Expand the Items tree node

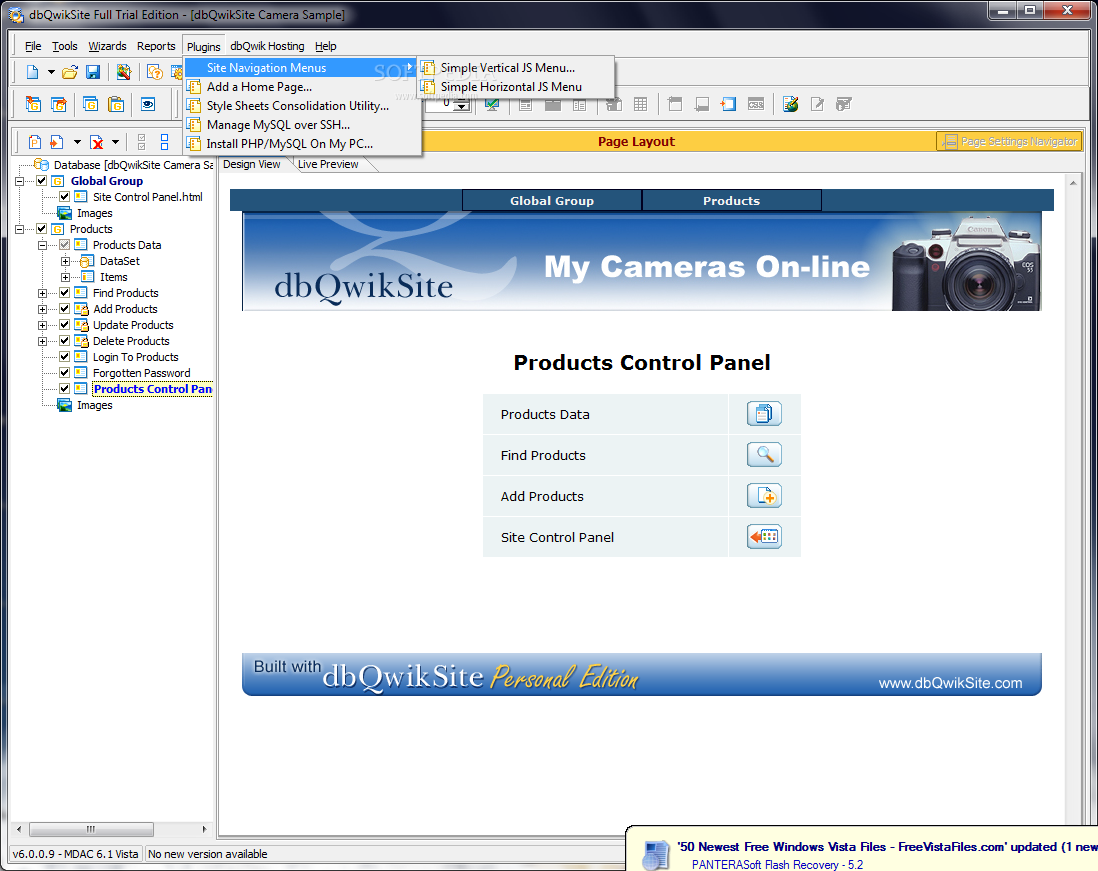pos(65,277)
